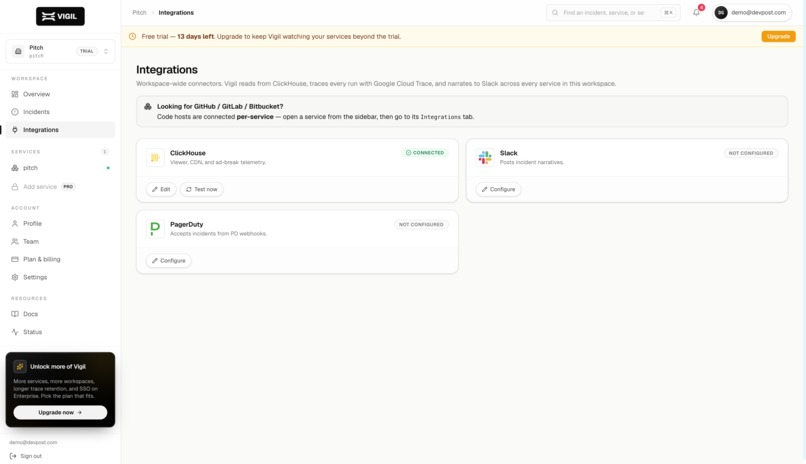Open Incidents in sidebar
The height and width of the screenshot is (464, 806).
pos(60,112)
